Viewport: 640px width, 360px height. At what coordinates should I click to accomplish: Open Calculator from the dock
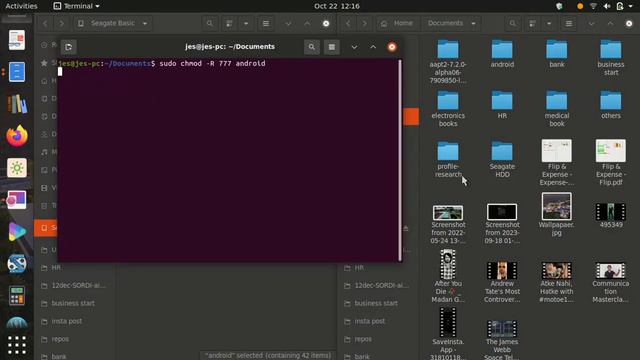click(x=17, y=295)
